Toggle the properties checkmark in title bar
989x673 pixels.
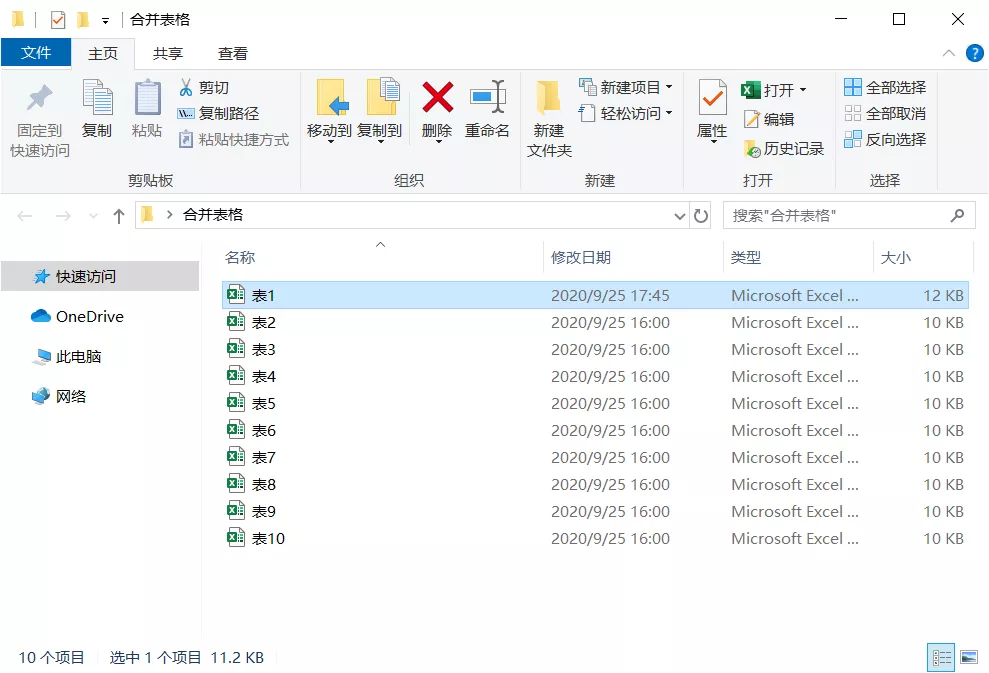(x=58, y=20)
